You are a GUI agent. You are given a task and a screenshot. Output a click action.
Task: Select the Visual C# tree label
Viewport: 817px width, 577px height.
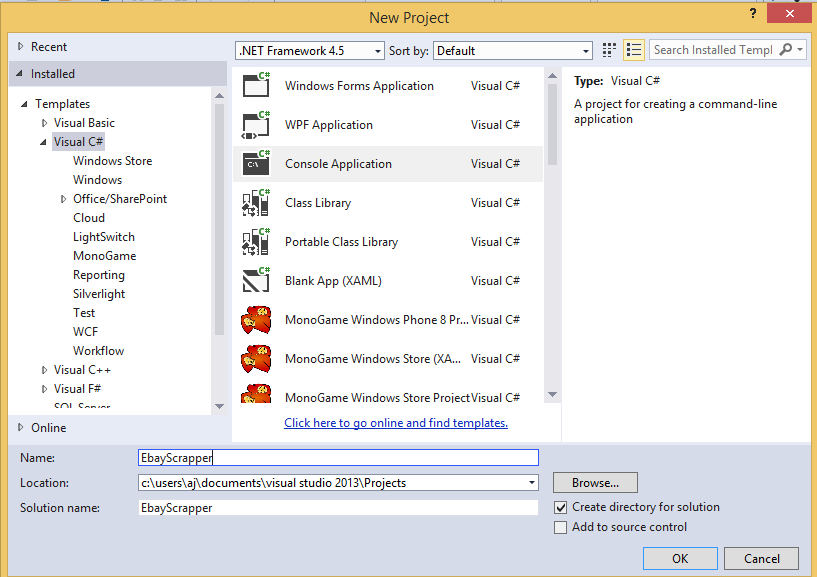(78, 142)
